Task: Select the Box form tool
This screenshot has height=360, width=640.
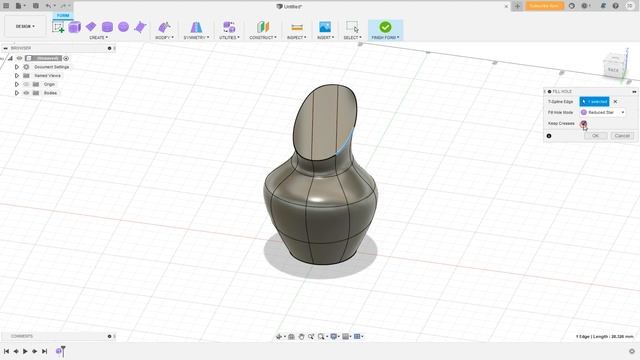Action: click(x=74, y=27)
